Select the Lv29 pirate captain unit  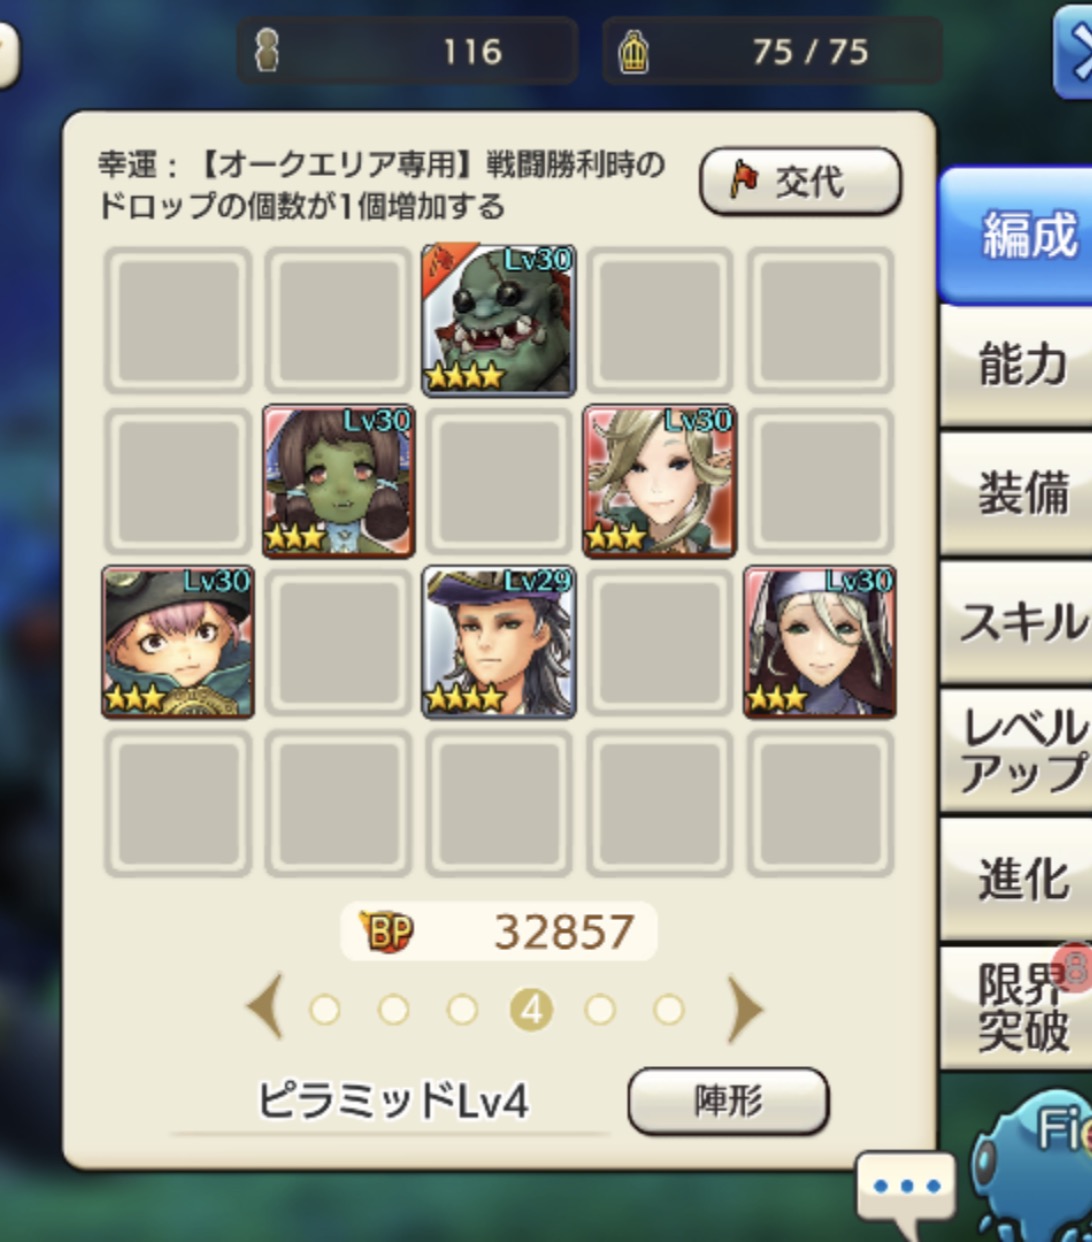[x=498, y=642]
